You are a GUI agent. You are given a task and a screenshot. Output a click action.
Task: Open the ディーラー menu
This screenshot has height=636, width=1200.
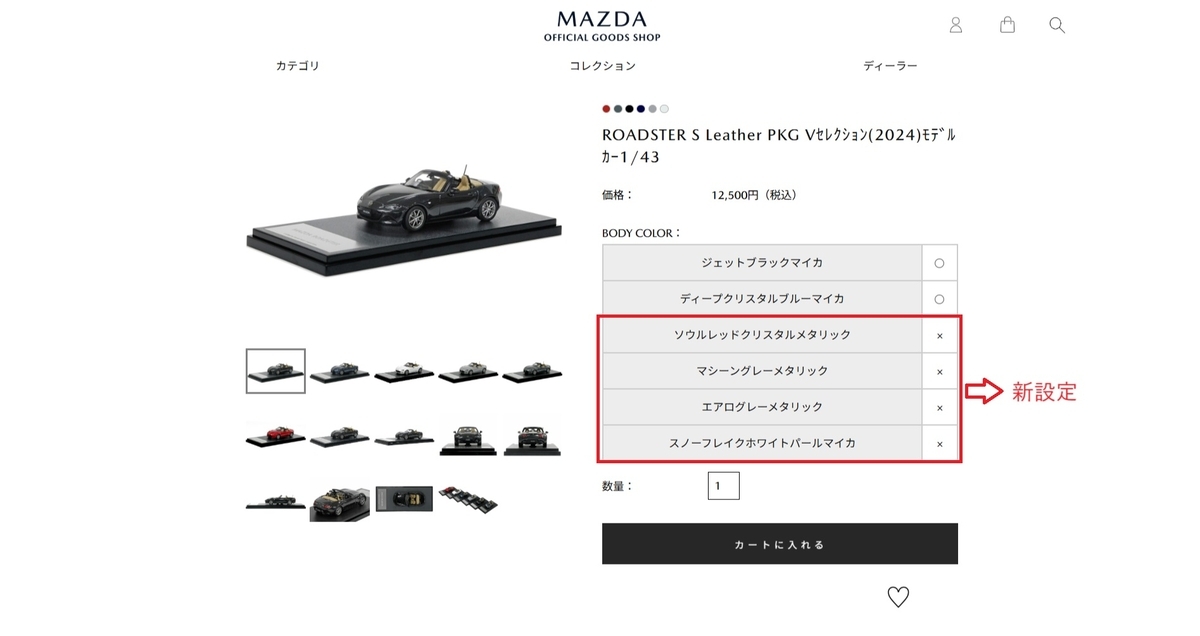(890, 66)
